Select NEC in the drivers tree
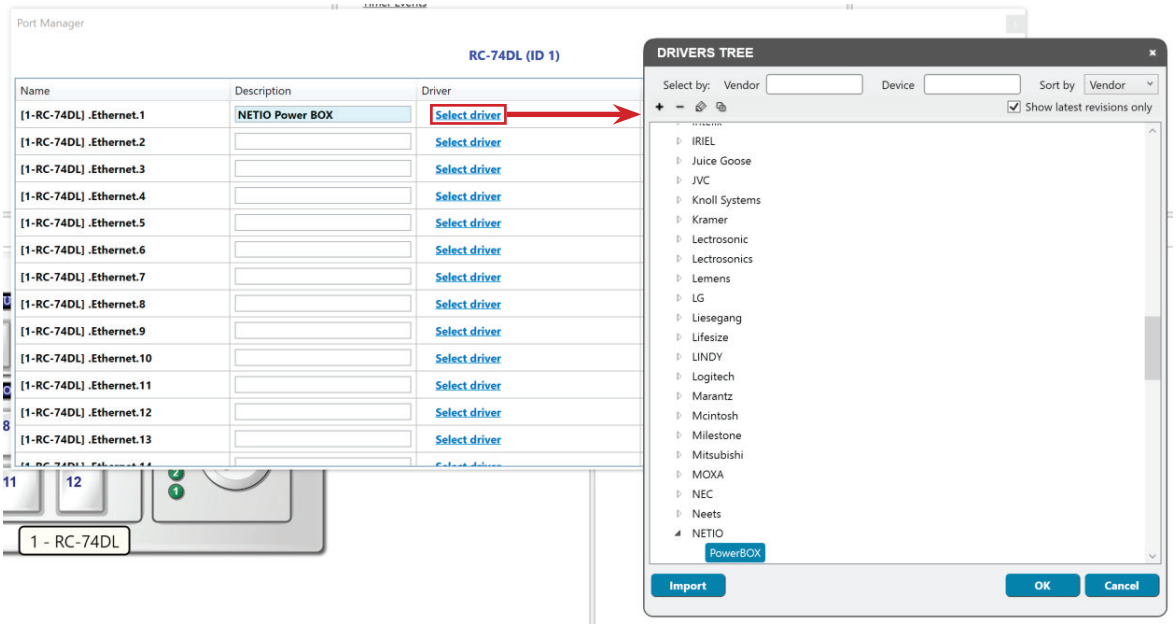 click(702, 494)
